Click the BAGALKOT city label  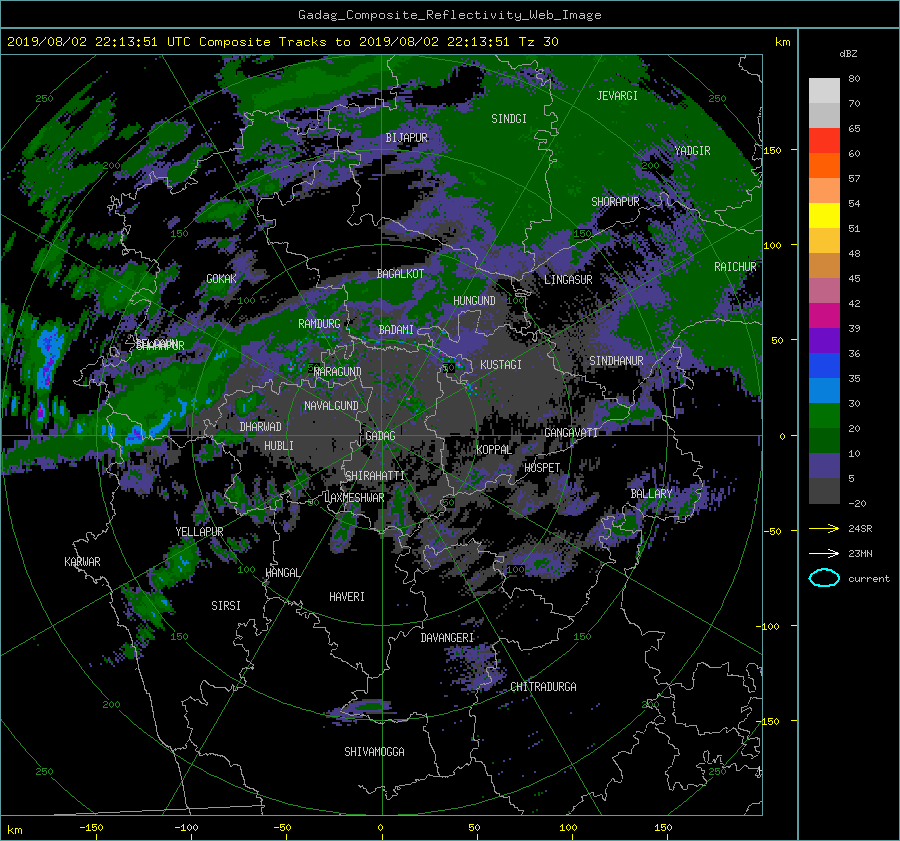400,274
